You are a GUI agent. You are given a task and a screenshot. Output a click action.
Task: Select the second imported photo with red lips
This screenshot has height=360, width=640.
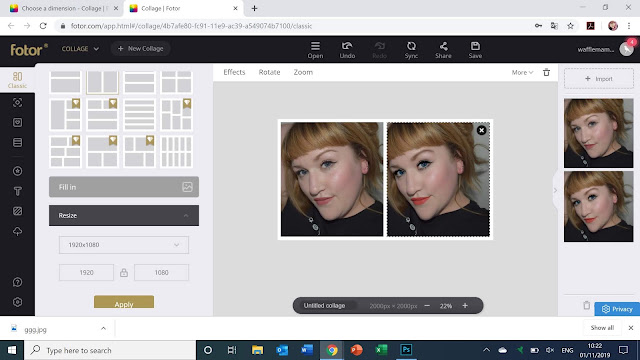pos(598,207)
